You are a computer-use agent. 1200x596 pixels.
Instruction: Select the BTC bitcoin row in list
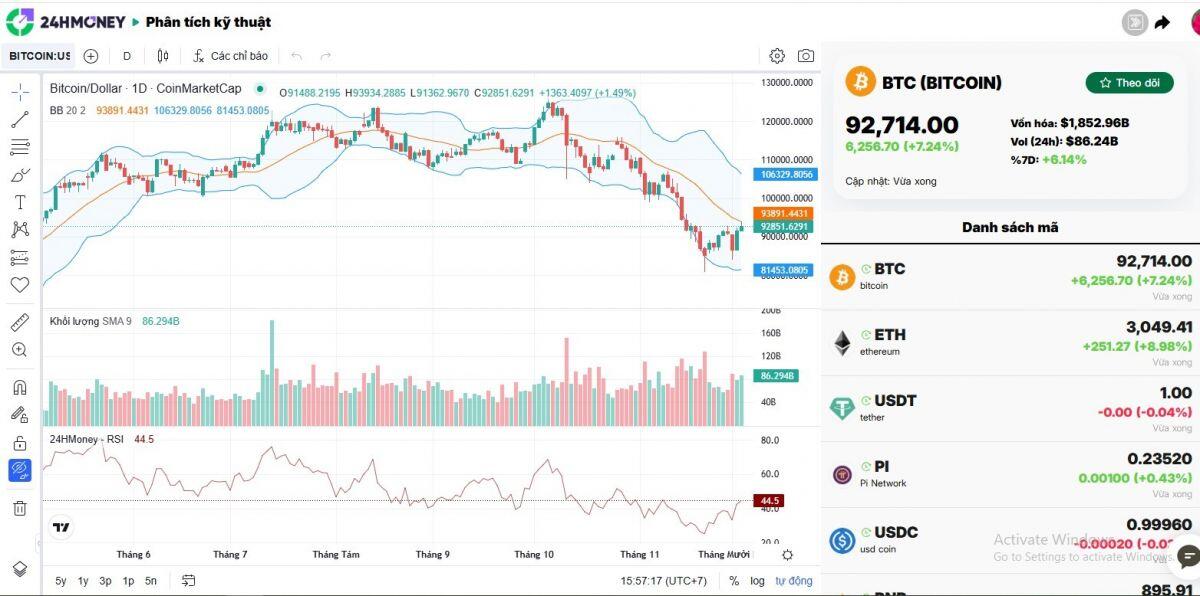1010,277
